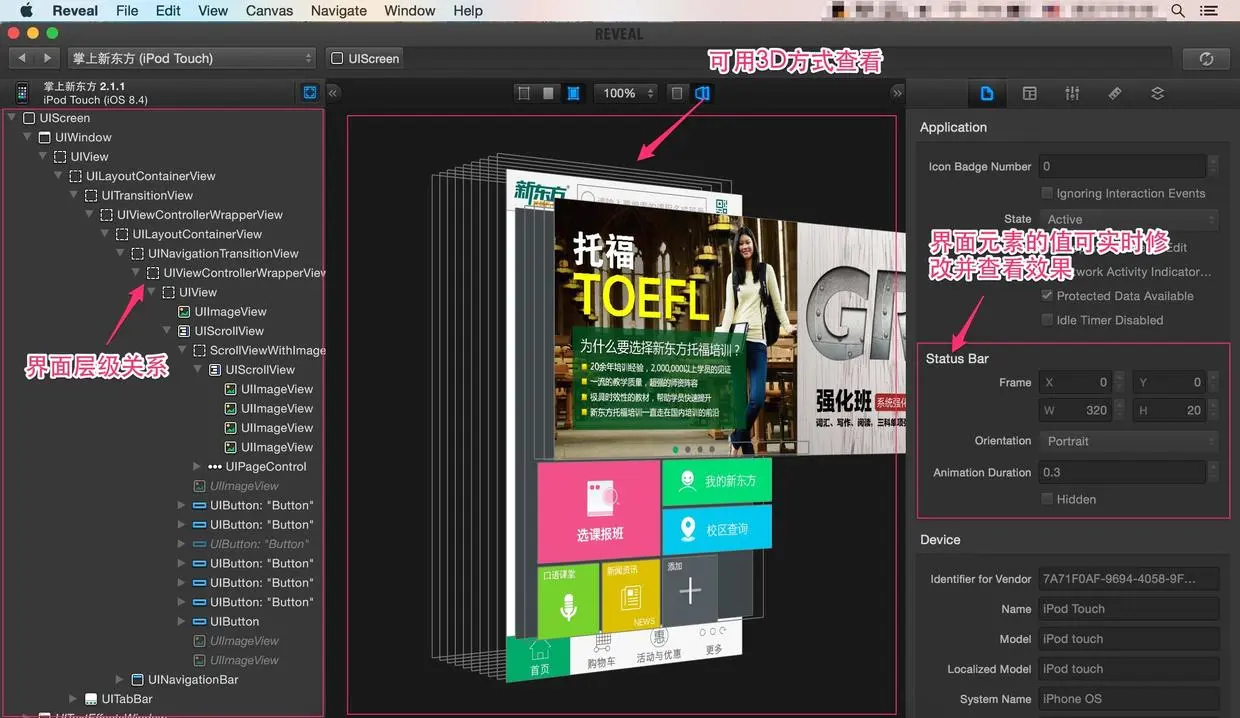Open the Apple menu

pos(26,10)
